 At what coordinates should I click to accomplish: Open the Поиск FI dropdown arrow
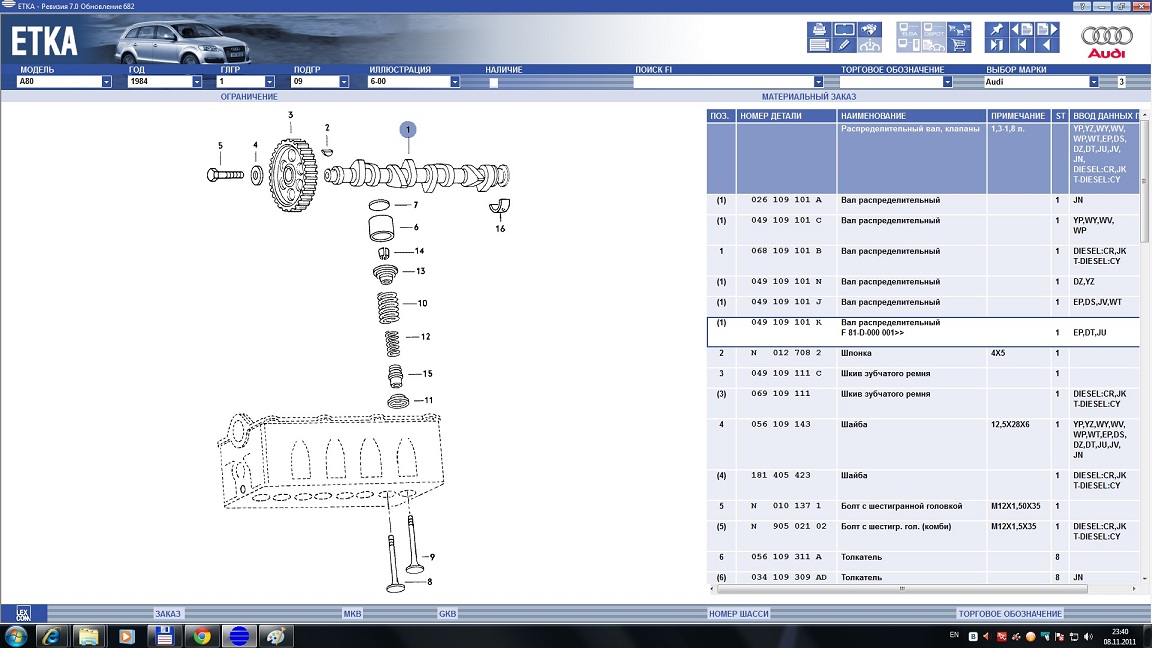coord(818,82)
